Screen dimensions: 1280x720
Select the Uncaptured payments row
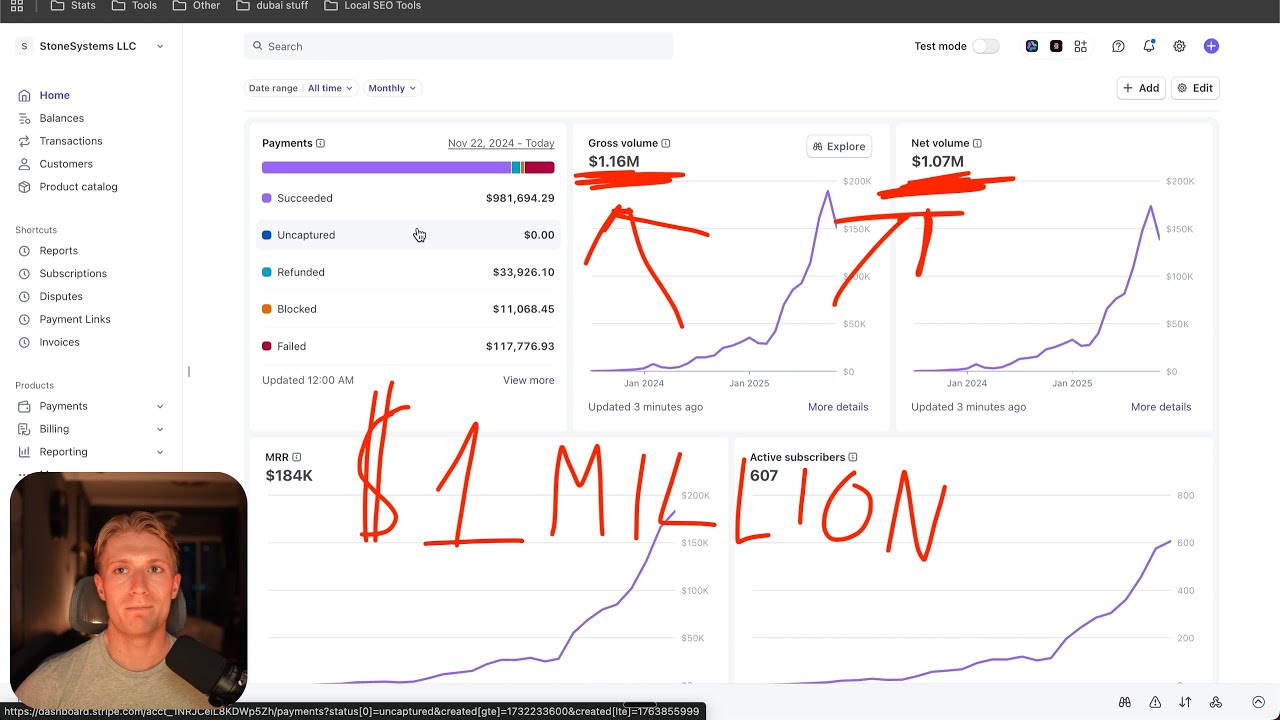tap(408, 235)
